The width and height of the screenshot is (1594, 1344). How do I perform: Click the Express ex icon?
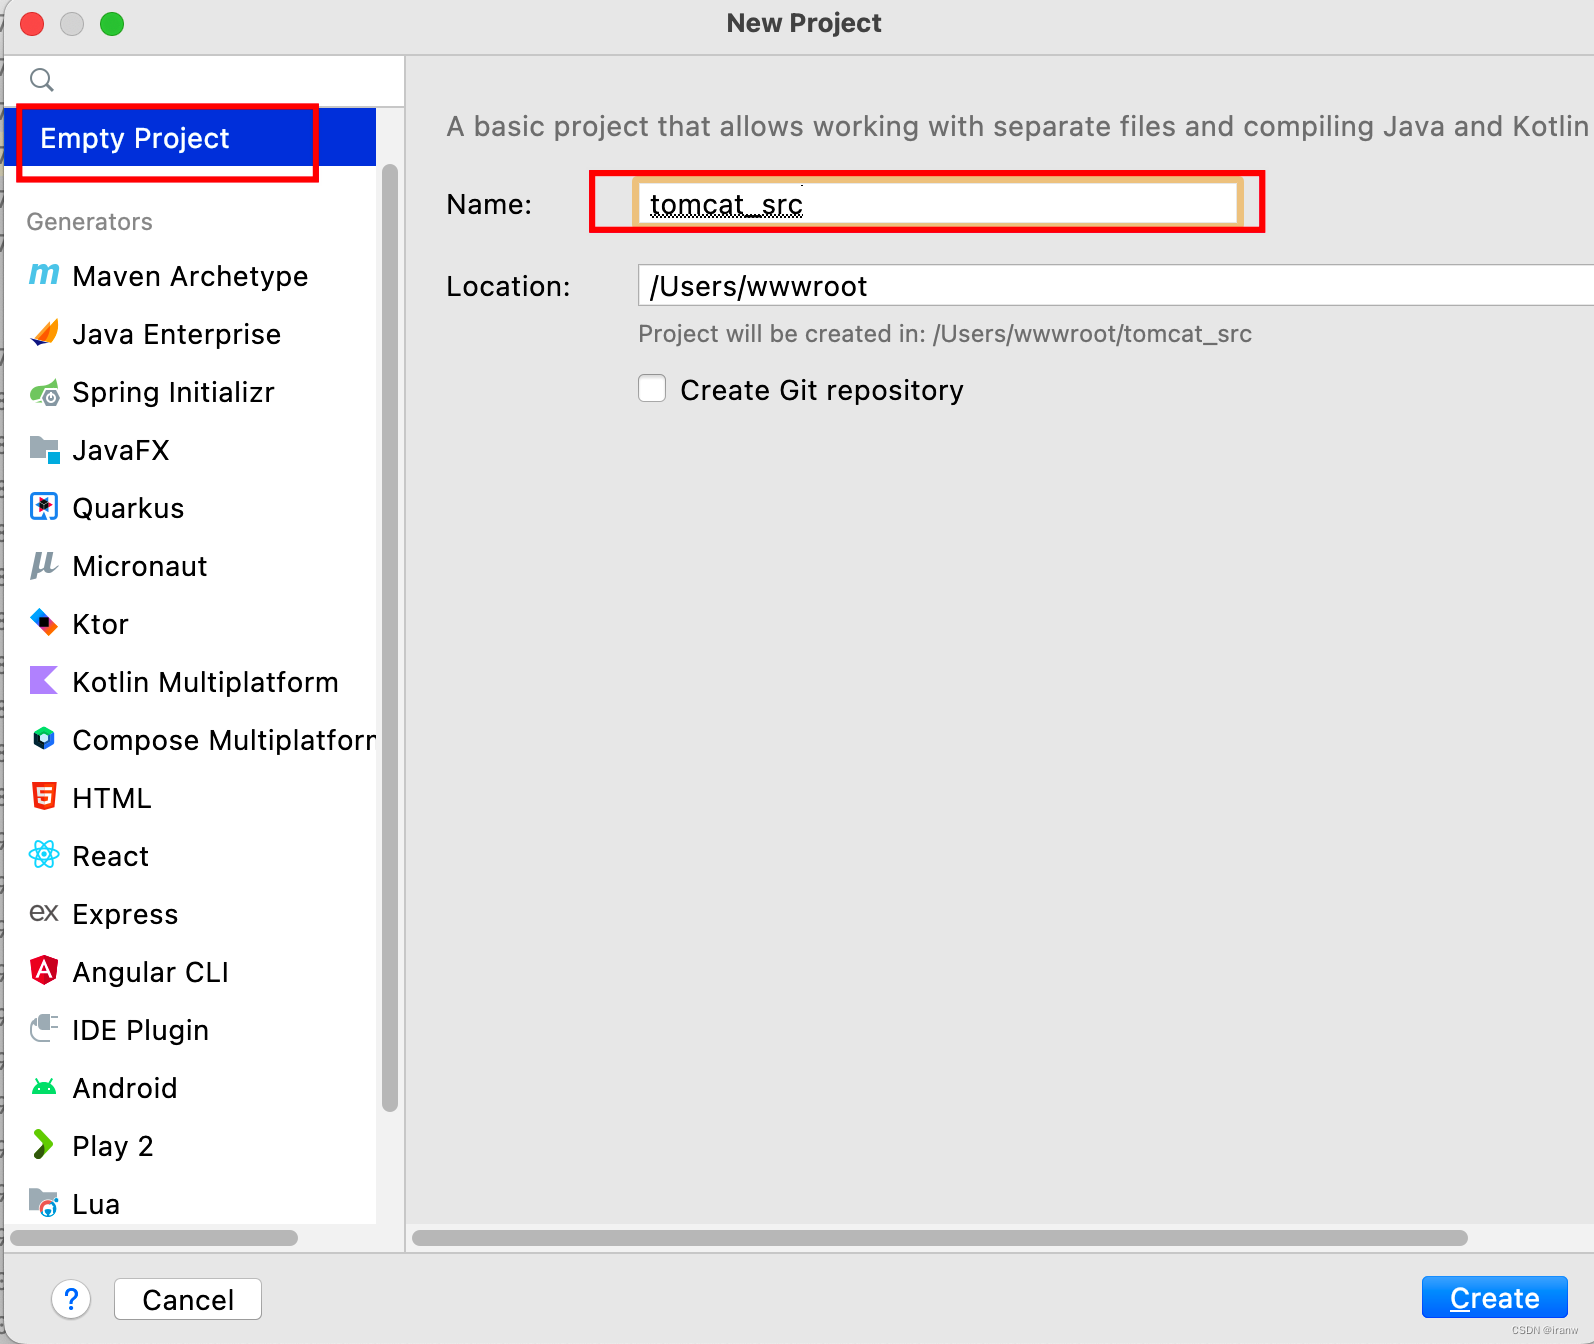coord(44,913)
